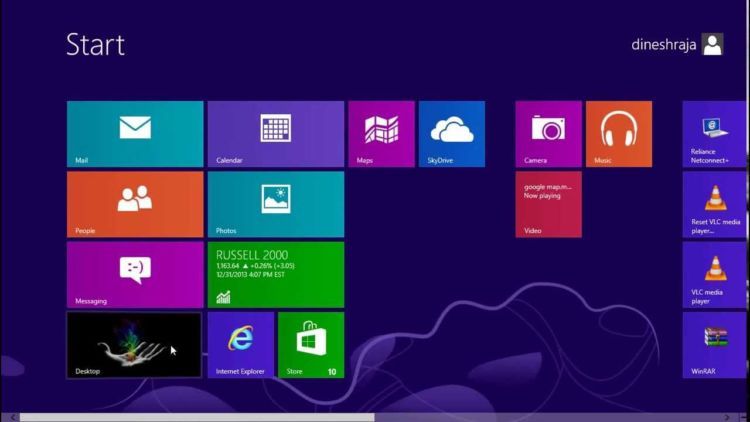Click the dineshraja user name

[663, 44]
